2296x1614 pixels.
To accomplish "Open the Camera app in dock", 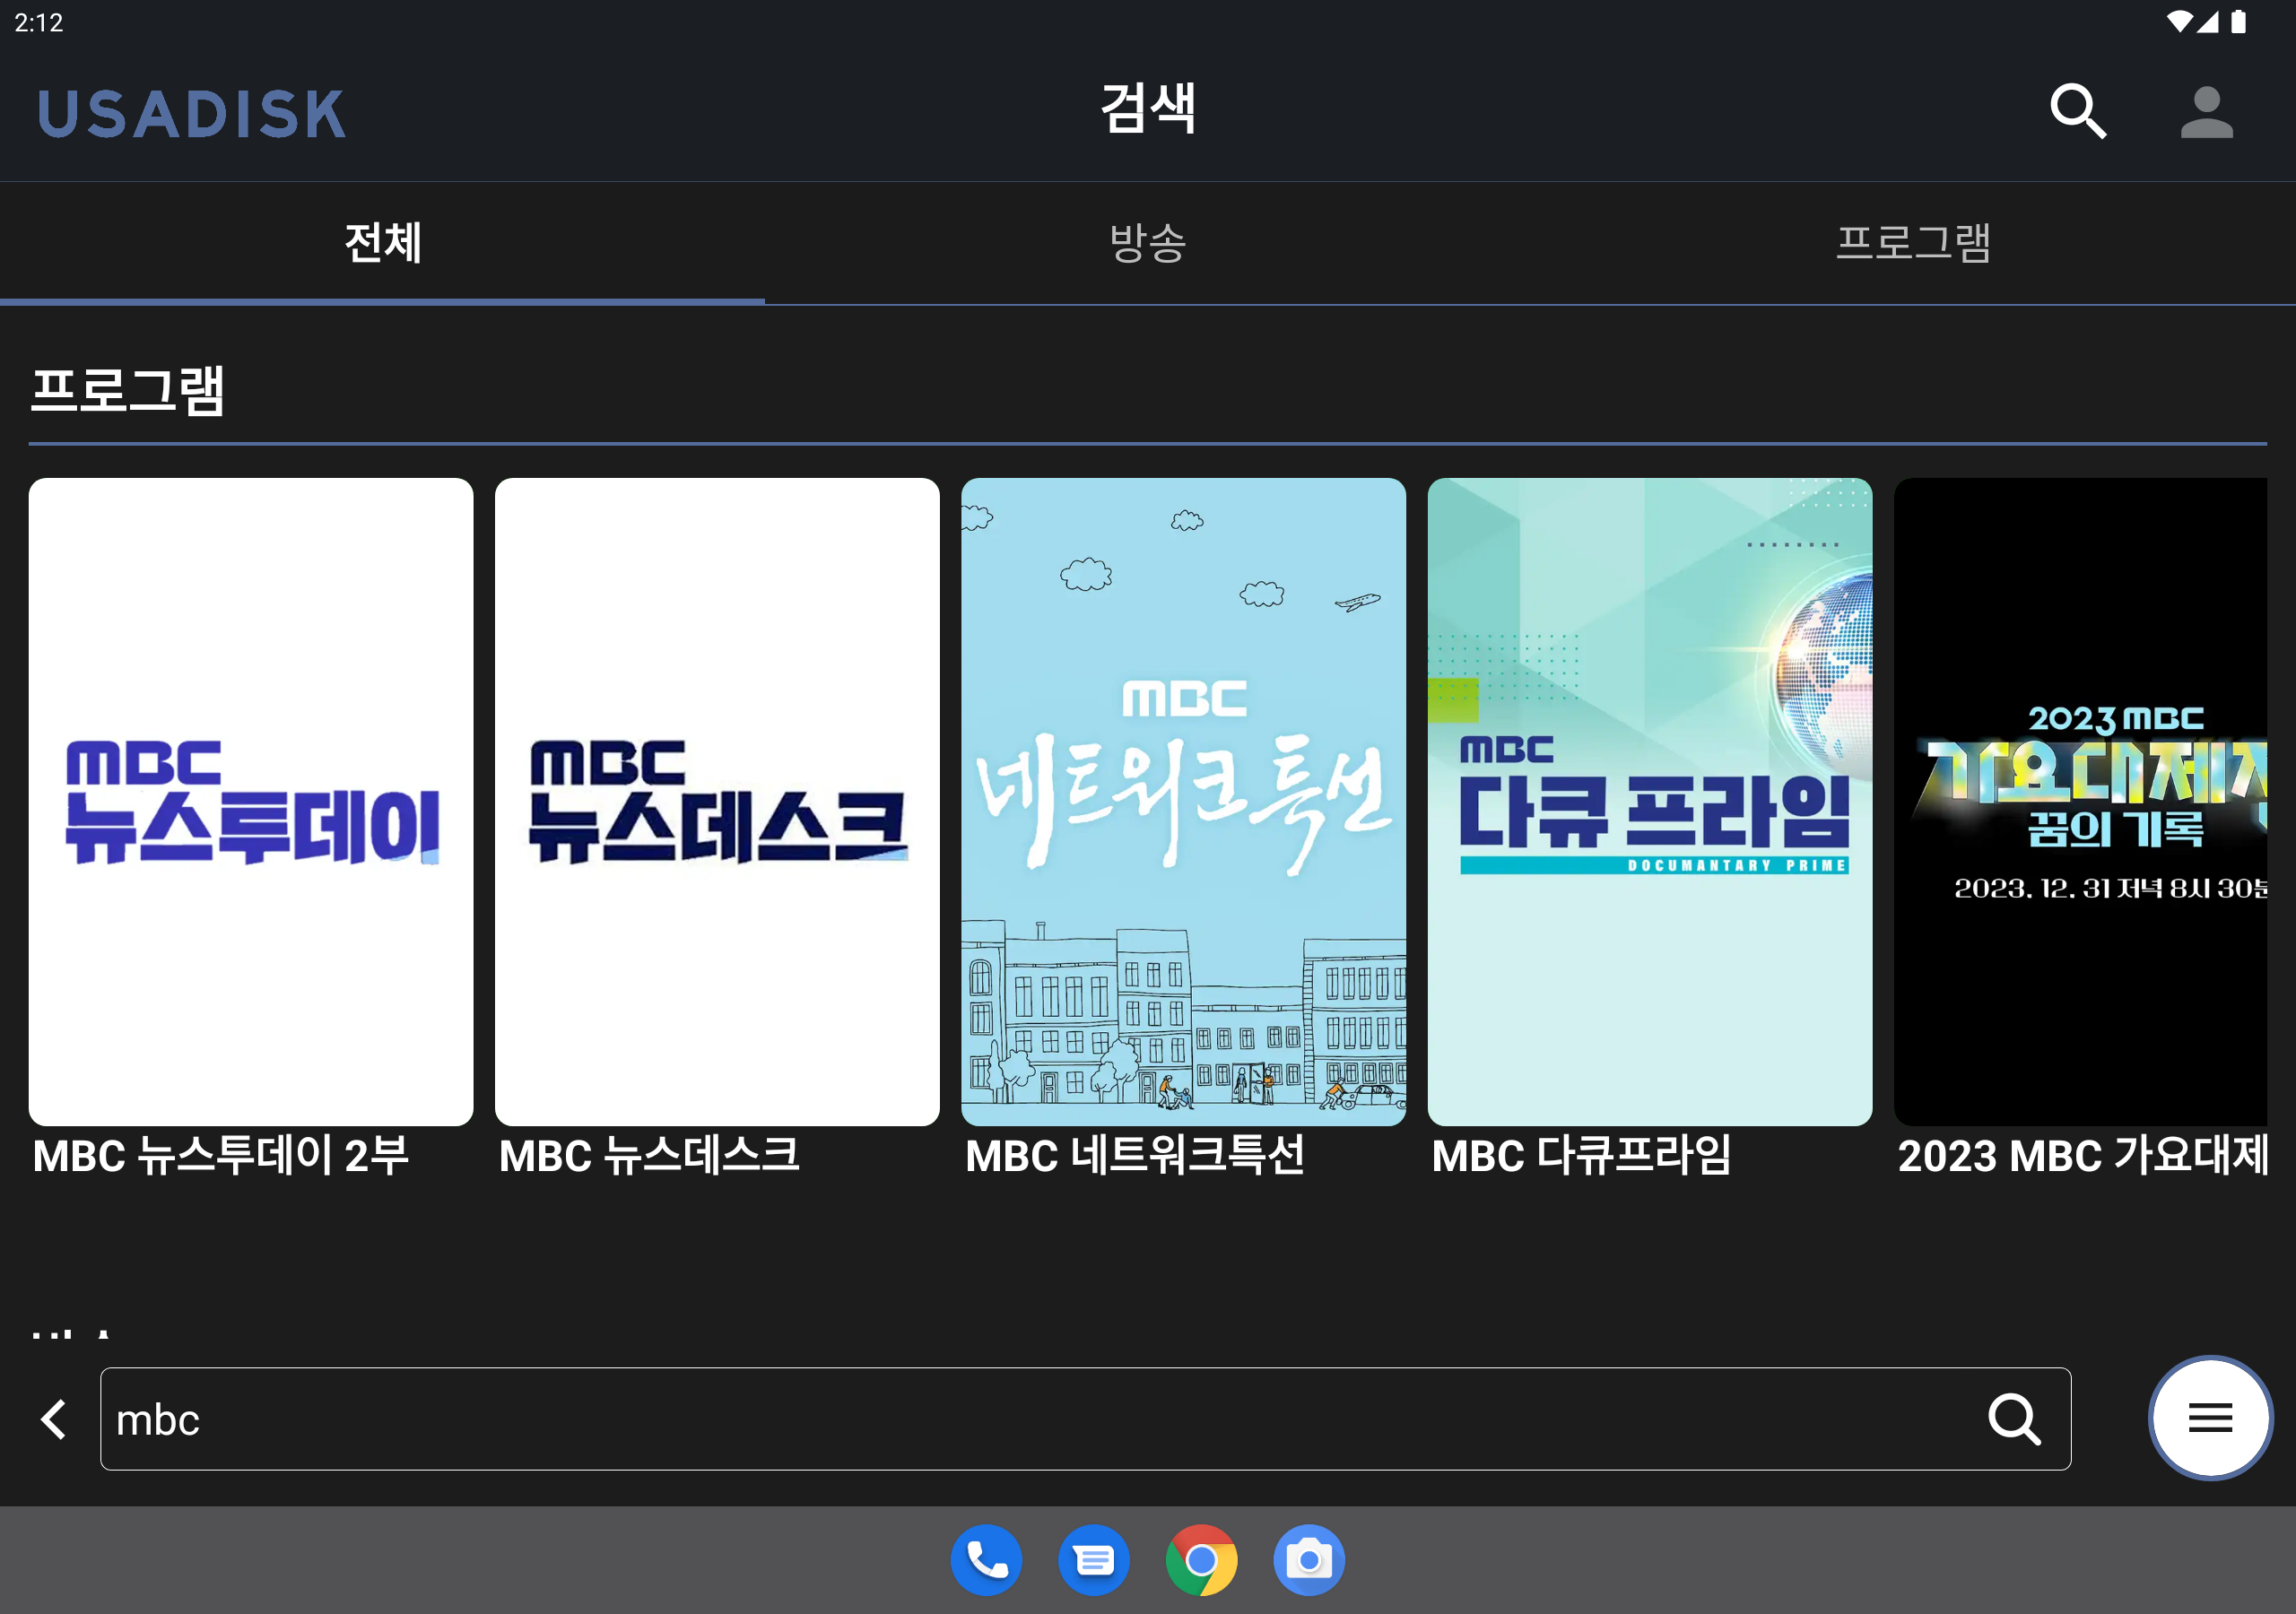I will tap(1309, 1559).
